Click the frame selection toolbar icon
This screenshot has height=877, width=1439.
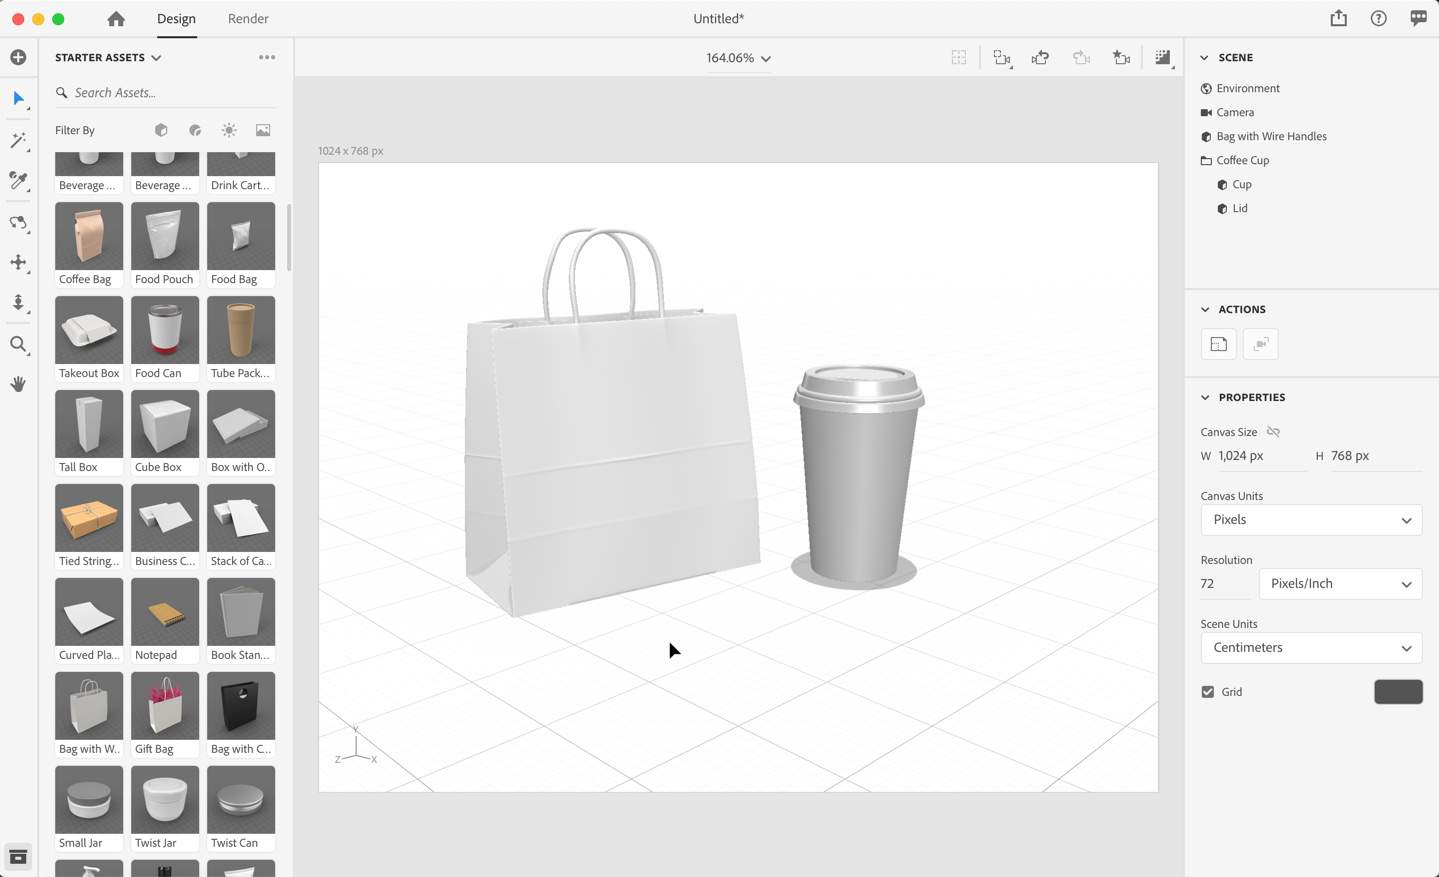(x=959, y=58)
